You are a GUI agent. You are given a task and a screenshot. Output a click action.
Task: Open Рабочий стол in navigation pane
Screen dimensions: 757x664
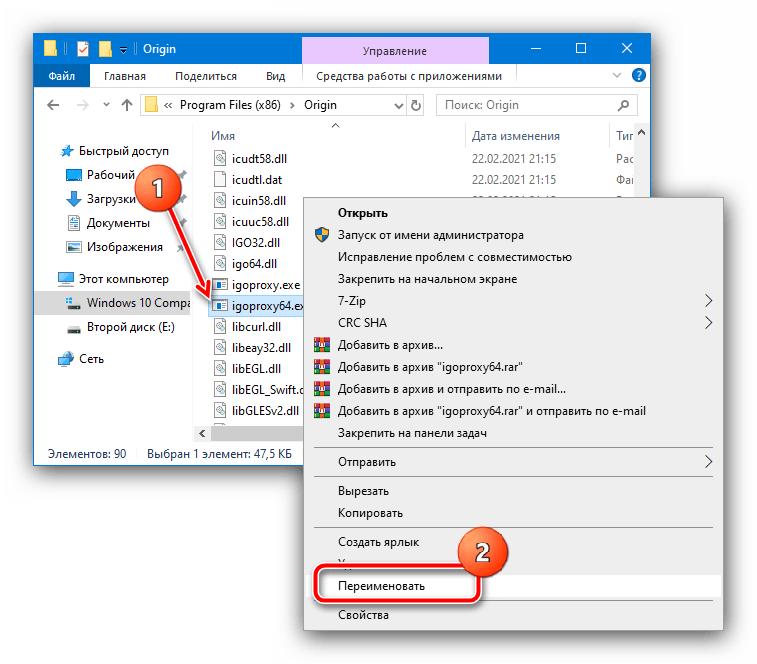pyautogui.click(x=100, y=175)
